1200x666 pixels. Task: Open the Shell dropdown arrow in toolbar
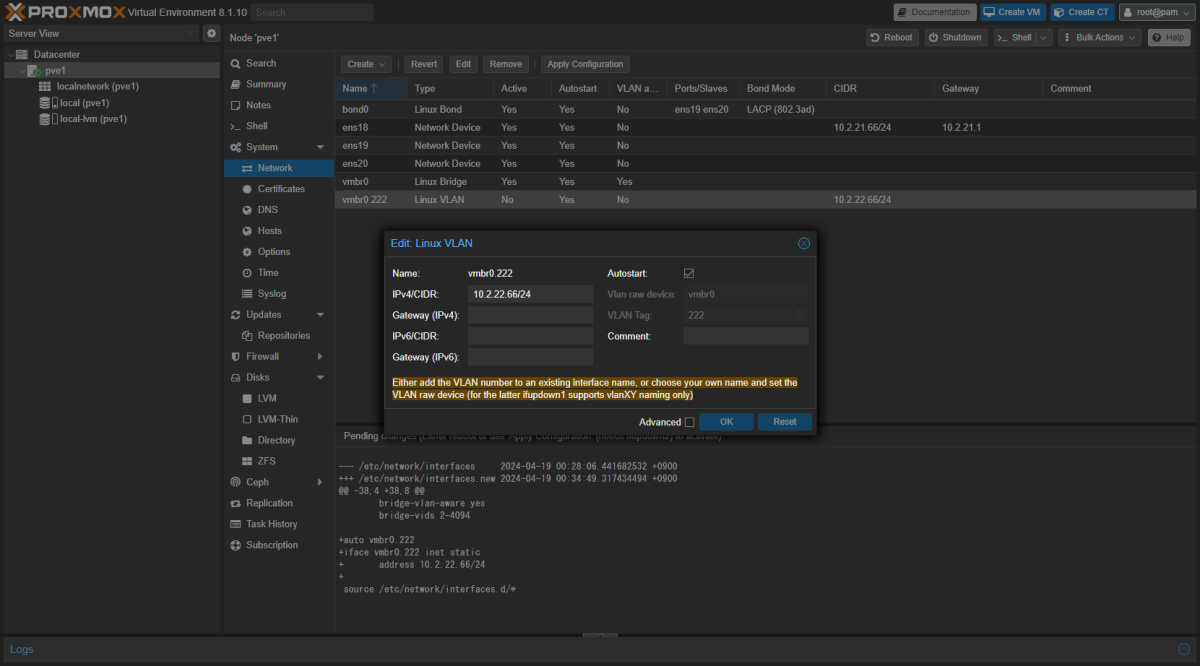pos(1043,37)
